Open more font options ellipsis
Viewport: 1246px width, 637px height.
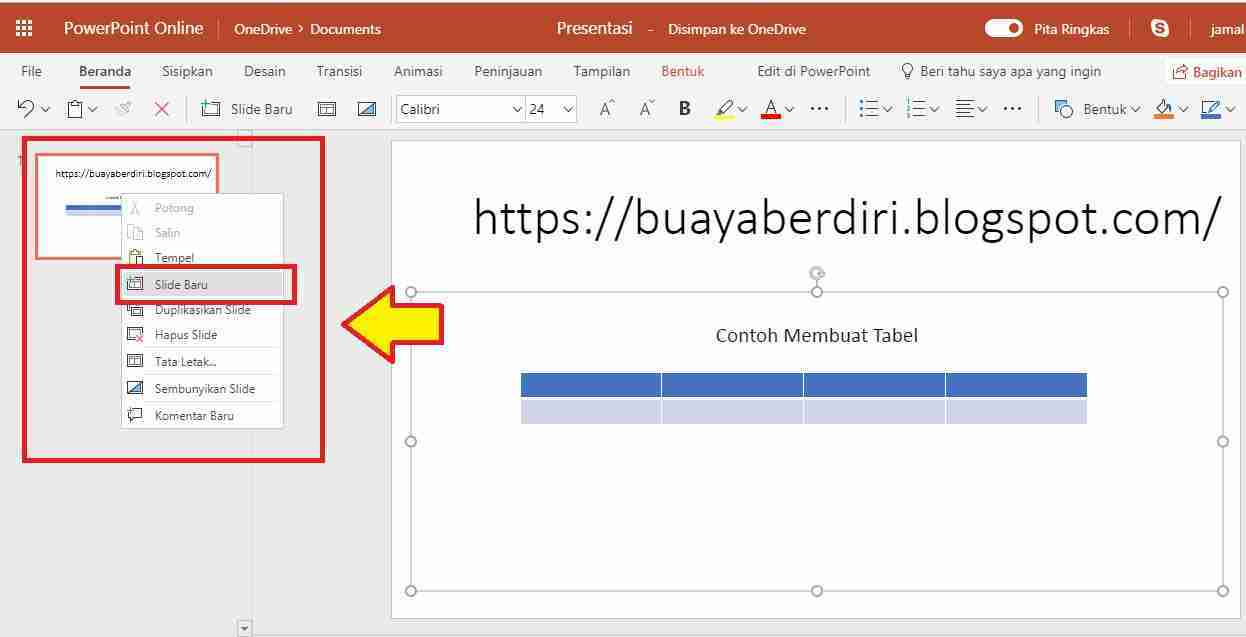(x=819, y=109)
